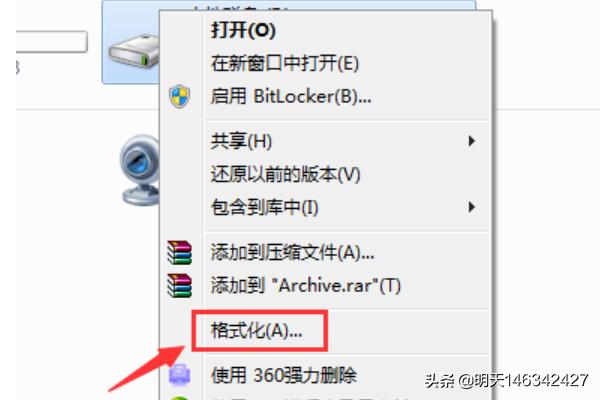Click 格式化(A)... to format drive
600x400 pixels.
(256, 331)
